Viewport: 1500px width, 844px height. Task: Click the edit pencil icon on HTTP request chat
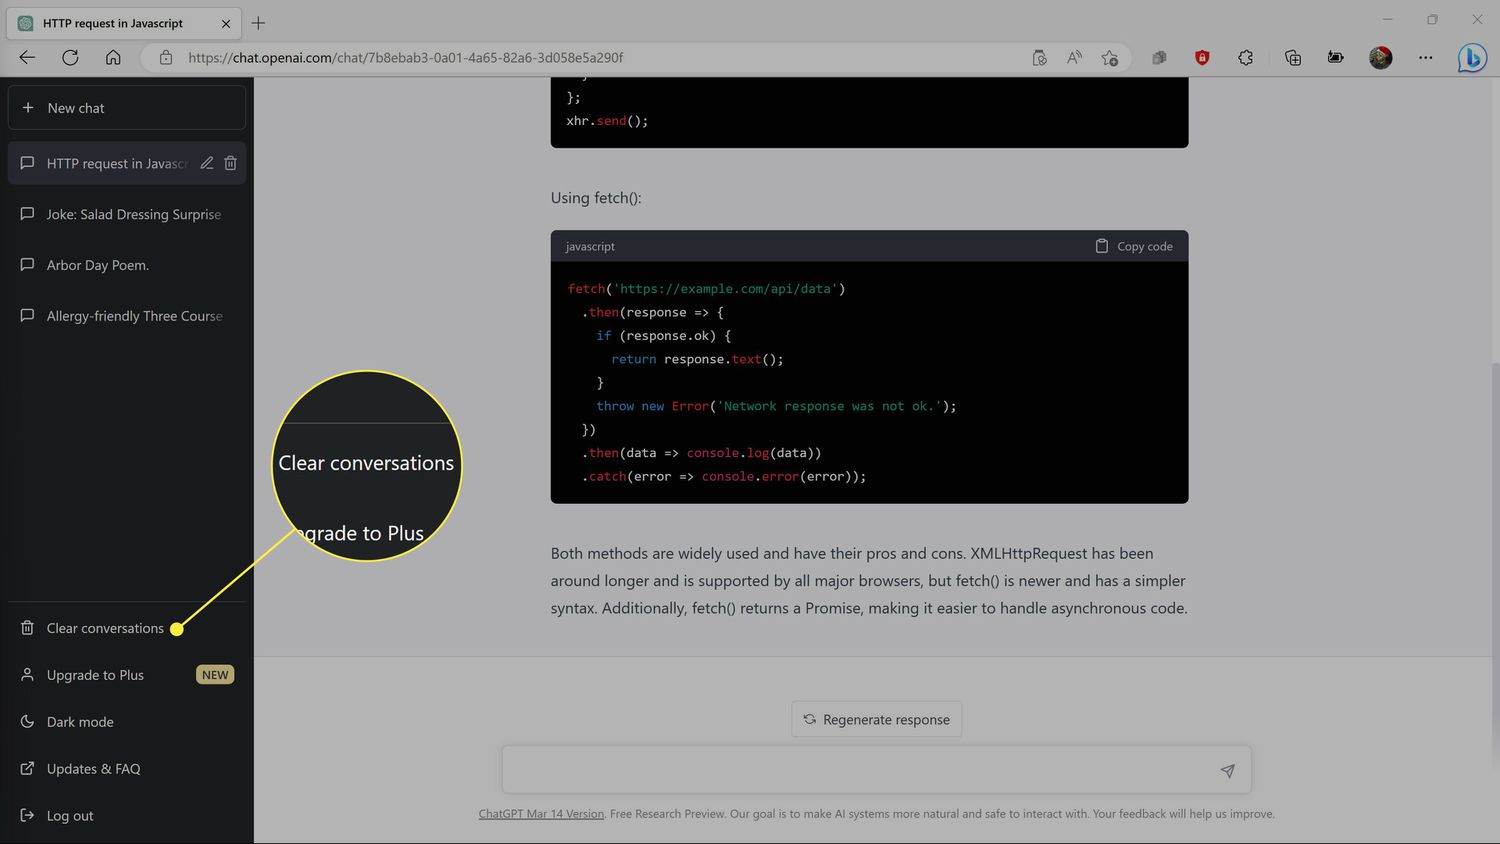[x=207, y=163]
